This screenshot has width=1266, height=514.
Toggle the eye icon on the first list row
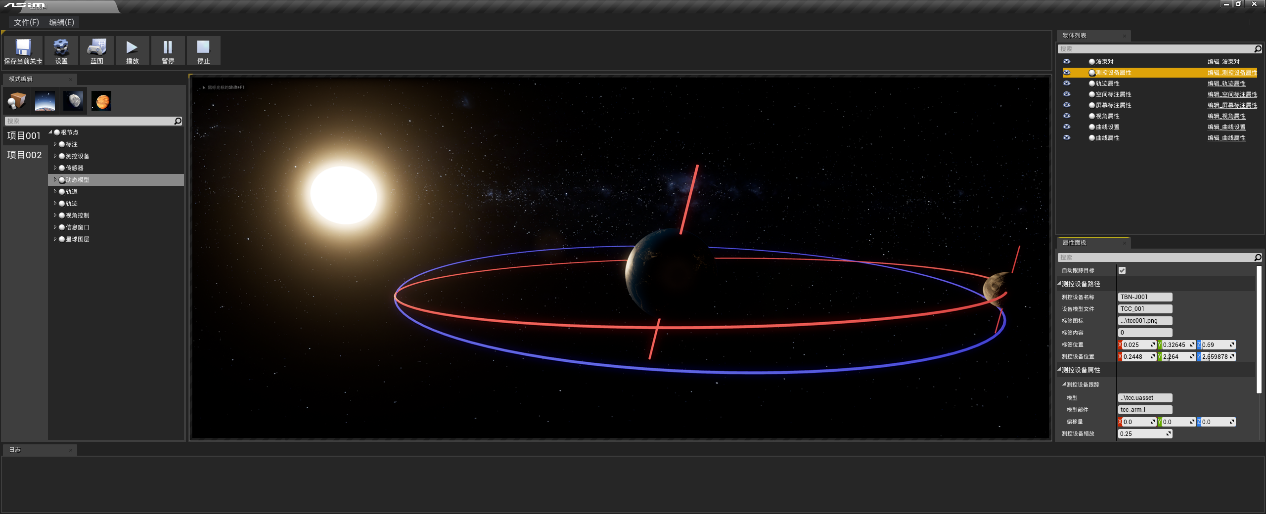[1067, 62]
